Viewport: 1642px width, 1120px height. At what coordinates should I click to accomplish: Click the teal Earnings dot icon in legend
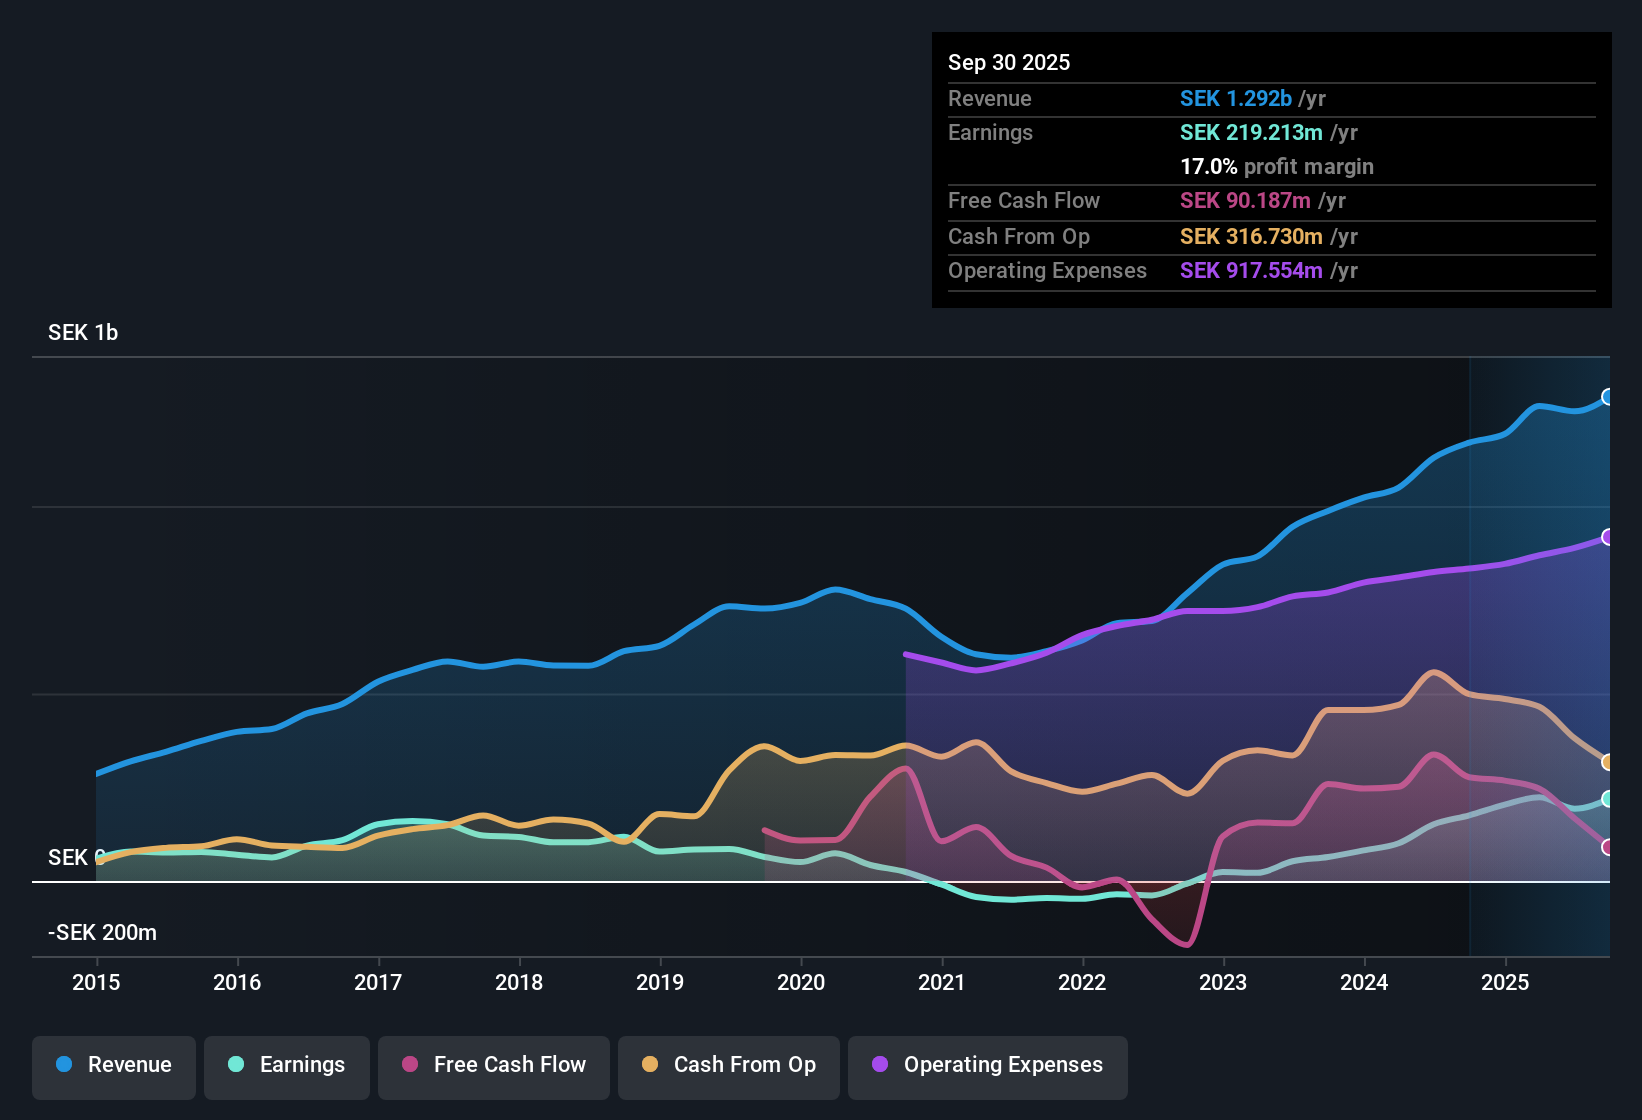236,1065
